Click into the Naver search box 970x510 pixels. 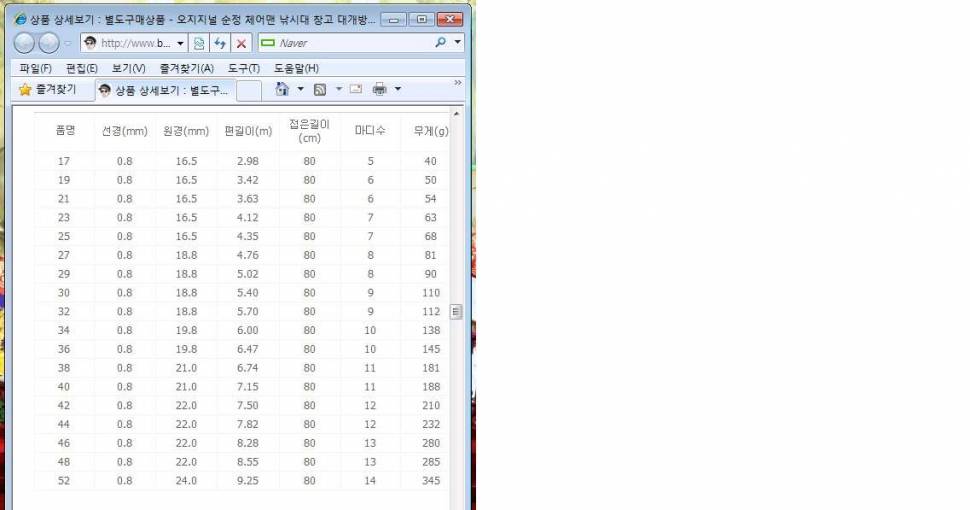354,43
